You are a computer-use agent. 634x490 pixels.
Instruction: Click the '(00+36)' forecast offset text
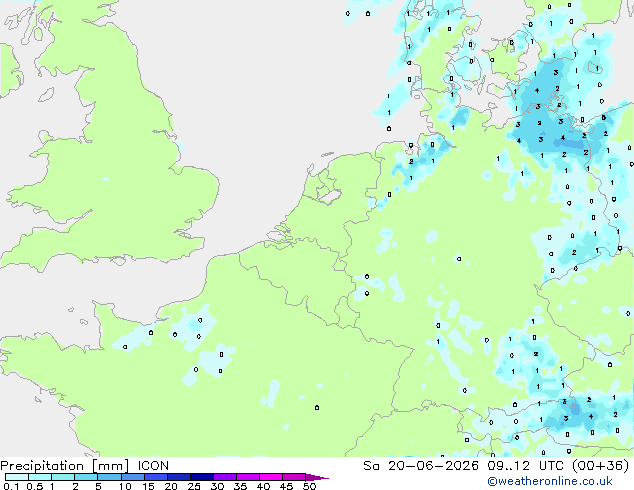click(600, 466)
